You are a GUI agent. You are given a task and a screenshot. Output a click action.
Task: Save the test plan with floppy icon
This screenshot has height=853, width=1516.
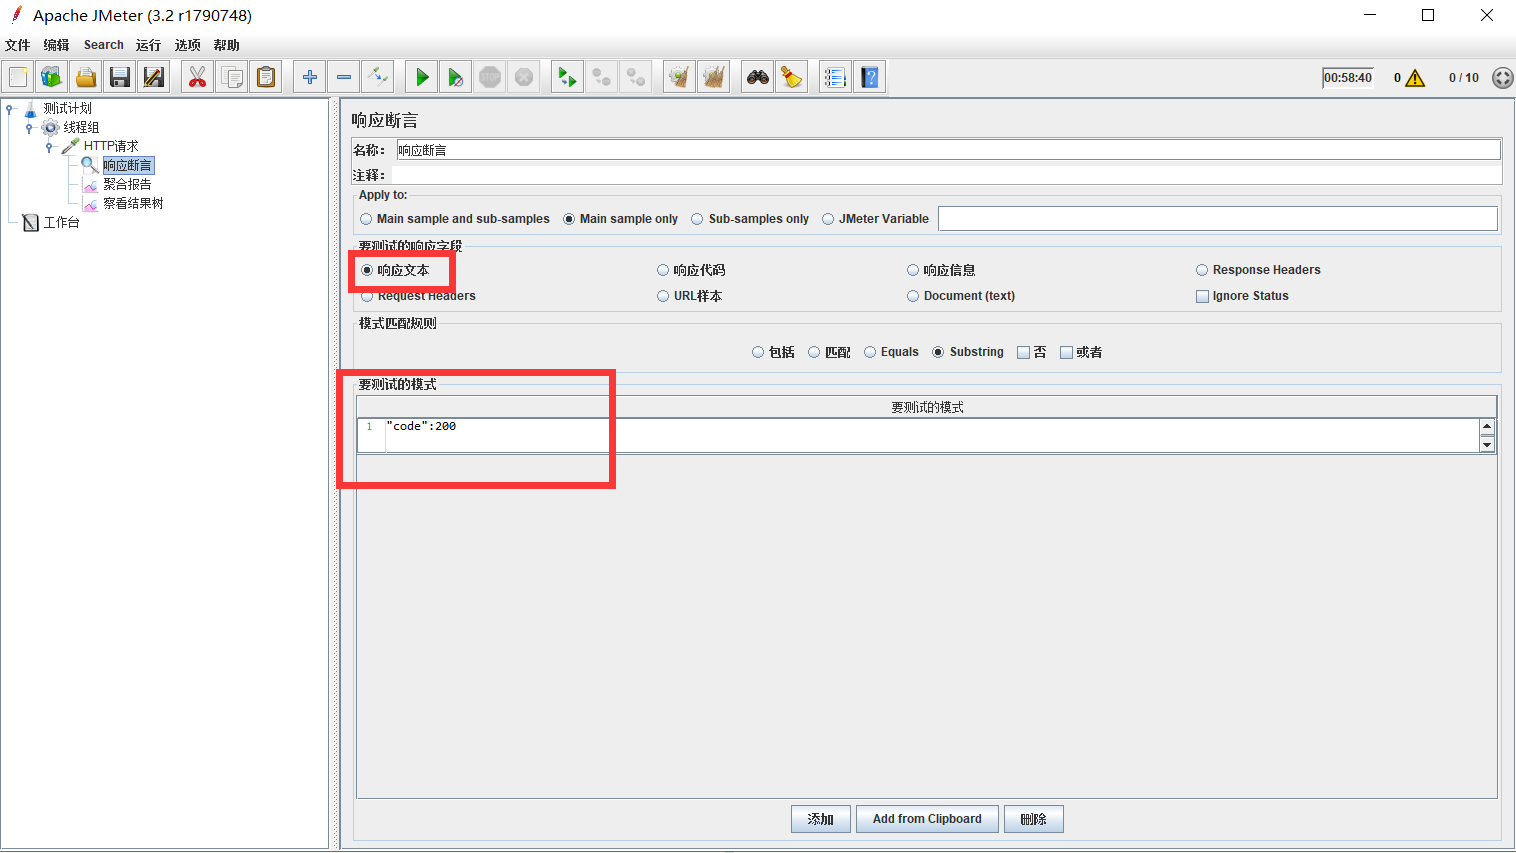point(120,77)
